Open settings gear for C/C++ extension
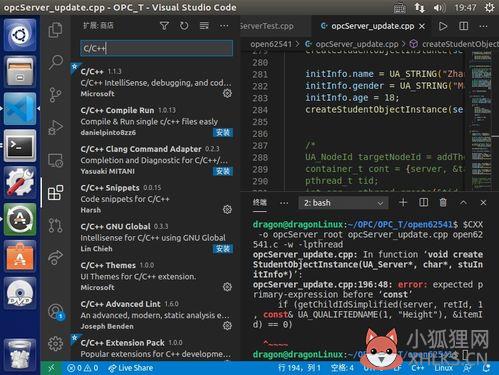 (227, 93)
